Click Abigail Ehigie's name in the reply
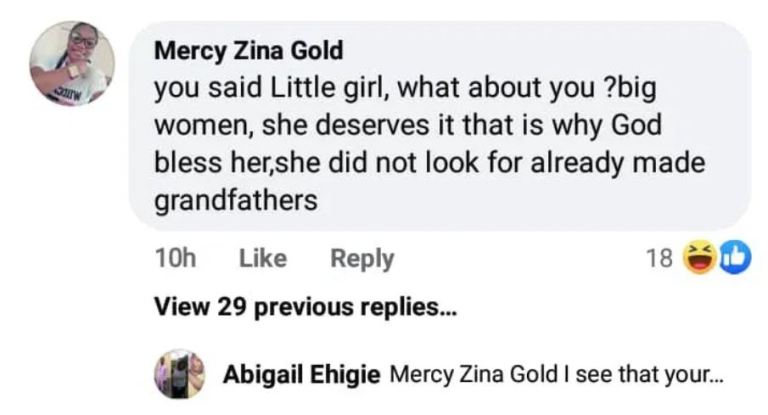This screenshot has width=768, height=415. (x=299, y=375)
